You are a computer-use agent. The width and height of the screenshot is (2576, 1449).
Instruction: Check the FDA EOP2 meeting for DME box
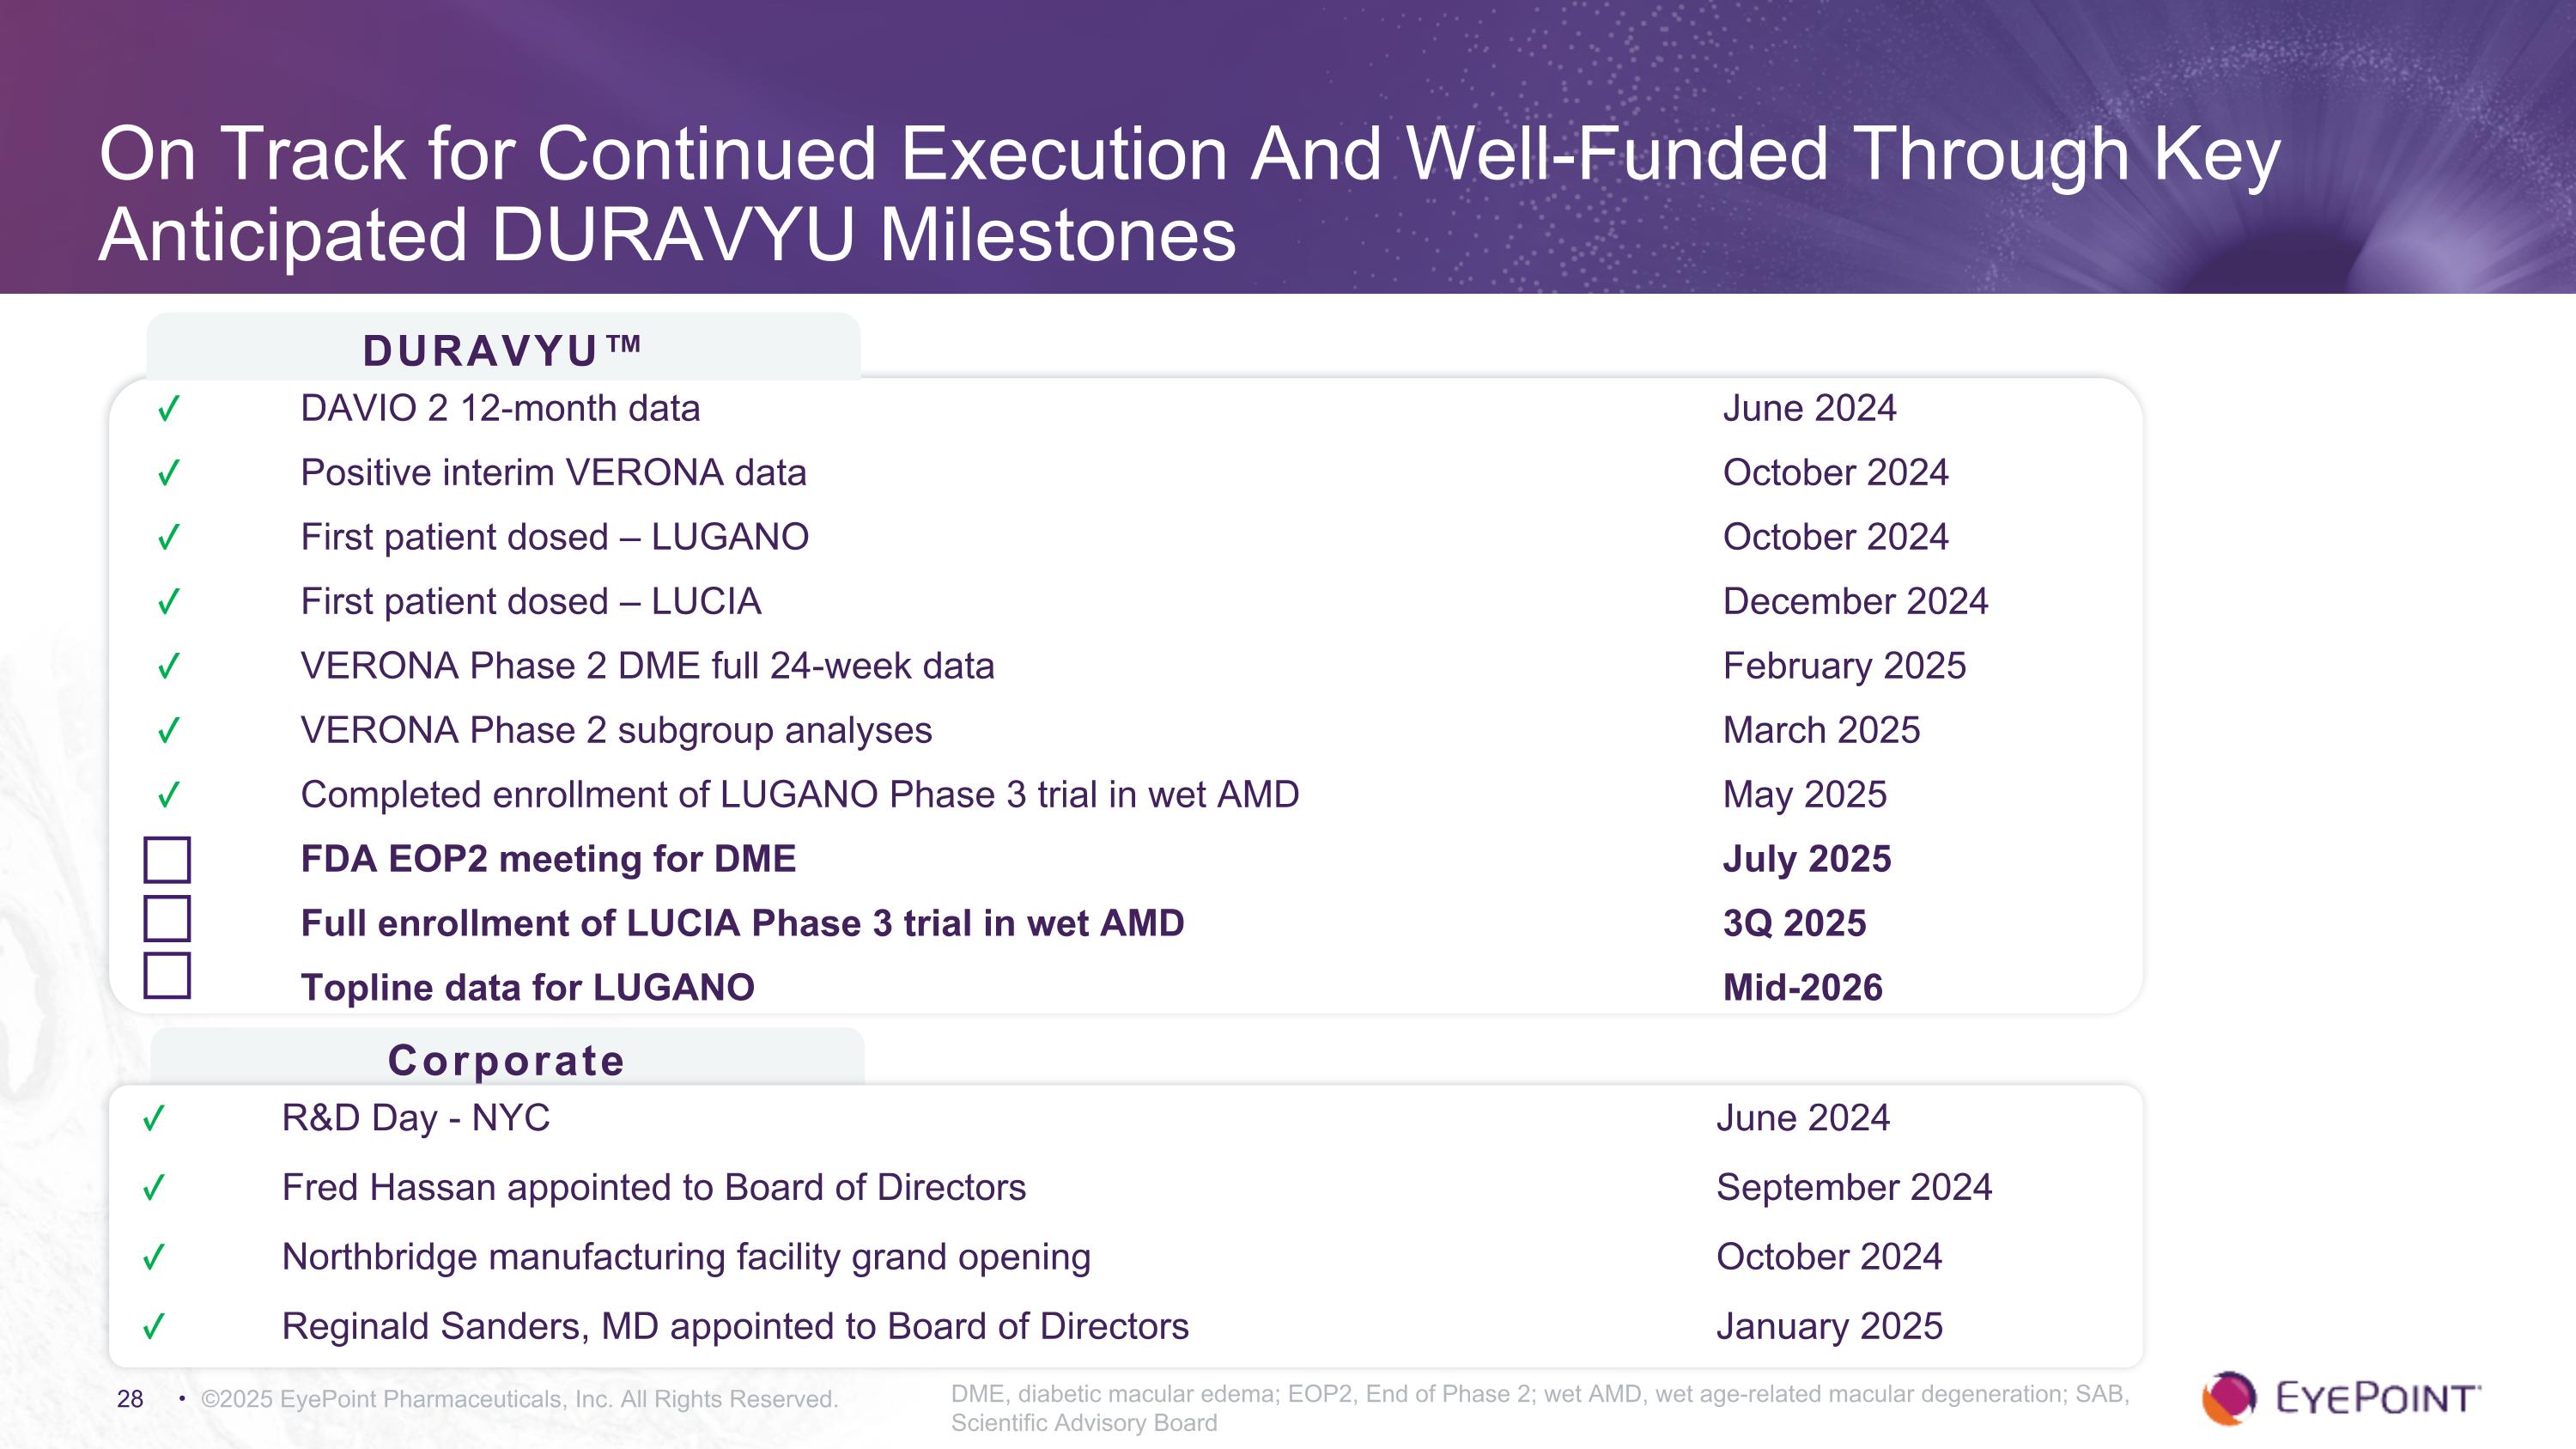(167, 860)
